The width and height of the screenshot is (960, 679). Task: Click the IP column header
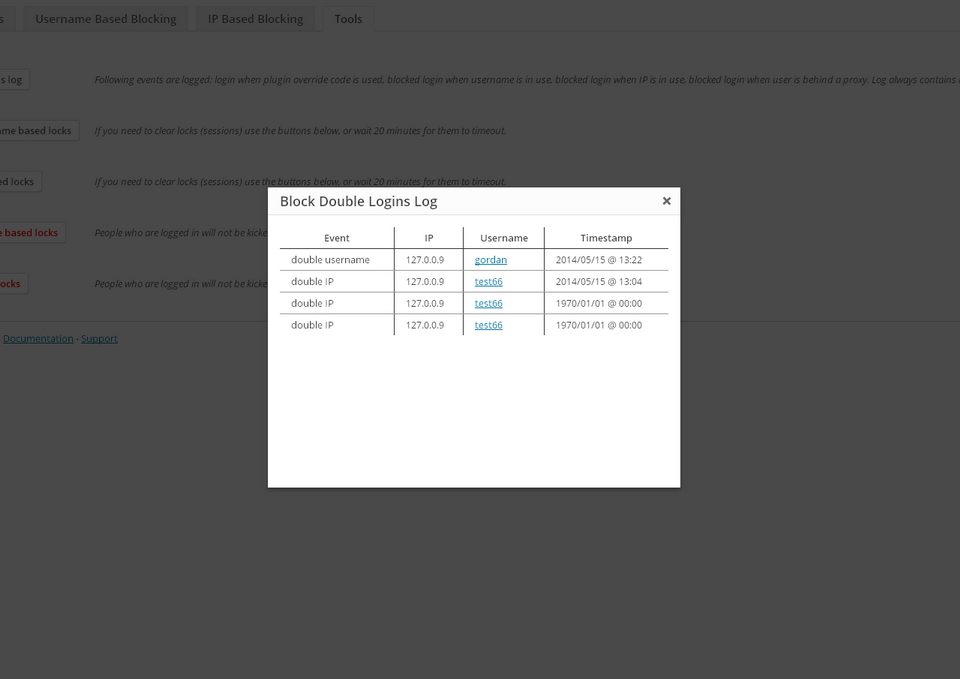click(x=428, y=238)
